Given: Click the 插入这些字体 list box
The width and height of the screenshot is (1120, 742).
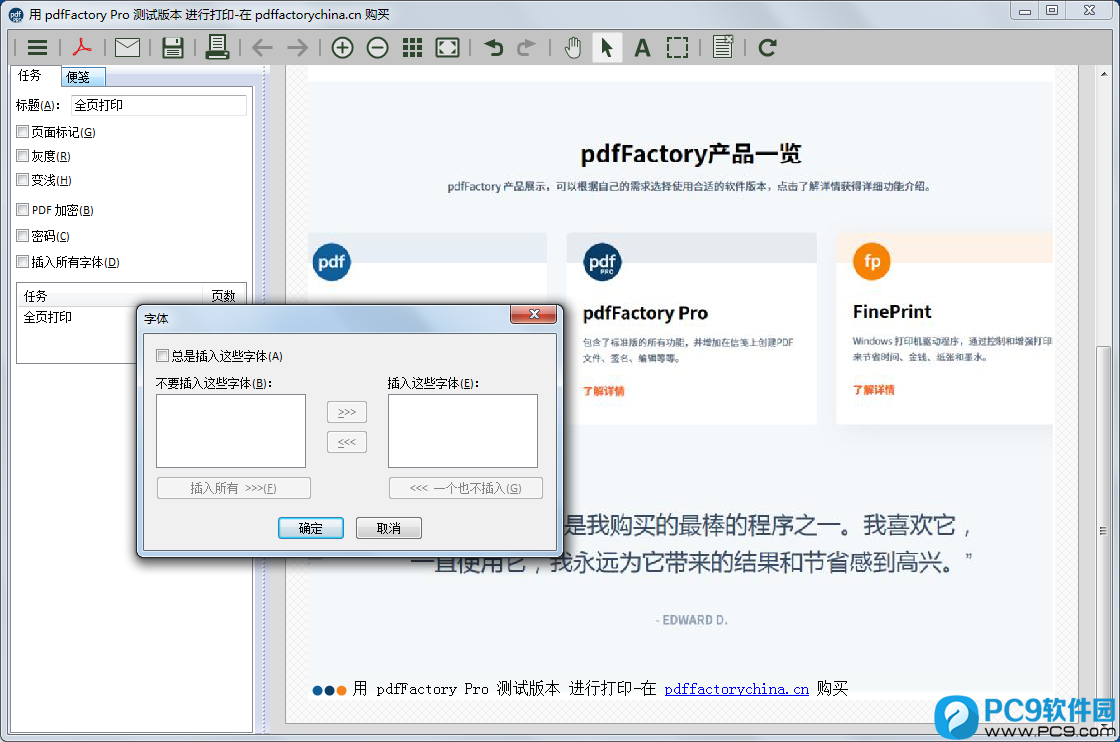Looking at the screenshot, I should pyautogui.click(x=463, y=431).
